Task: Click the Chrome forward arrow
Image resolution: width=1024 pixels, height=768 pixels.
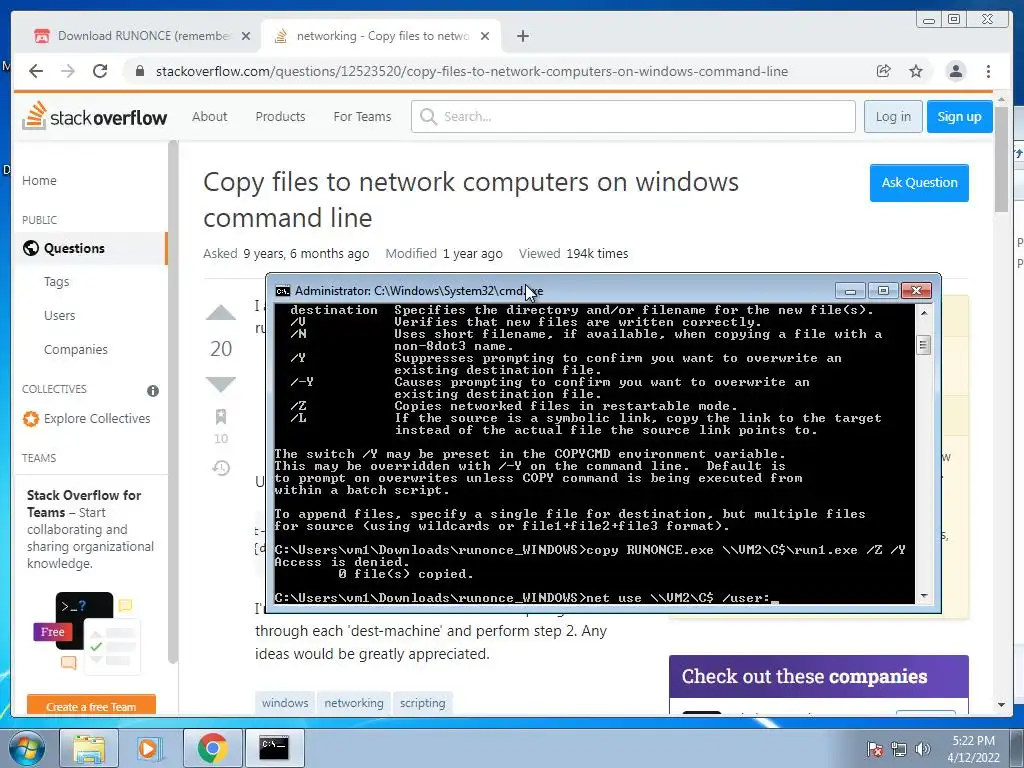Action: click(x=68, y=71)
